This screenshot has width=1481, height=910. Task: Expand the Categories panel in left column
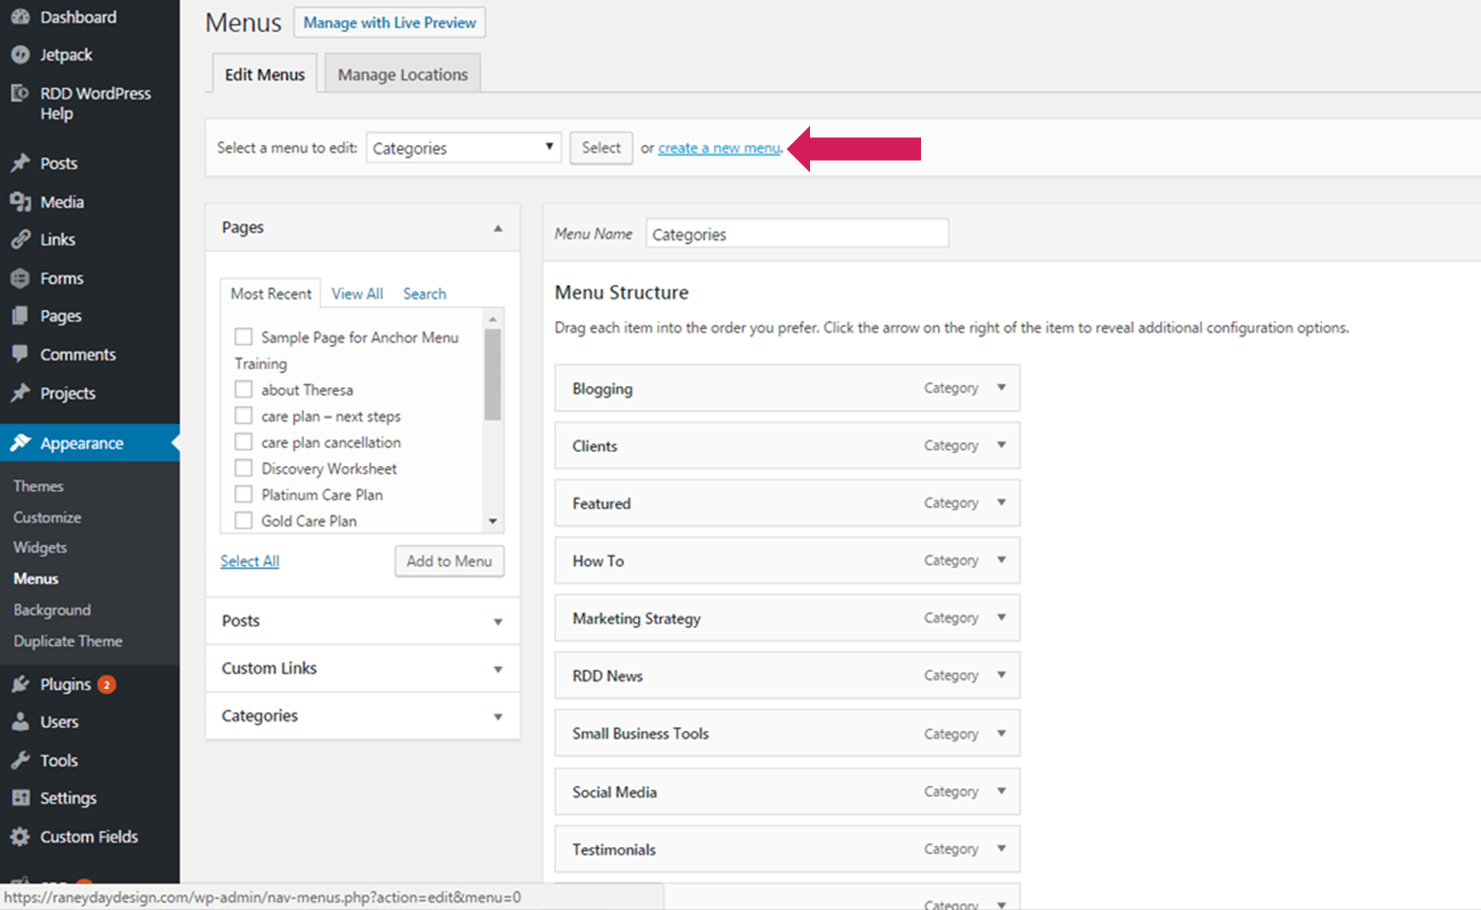click(498, 717)
